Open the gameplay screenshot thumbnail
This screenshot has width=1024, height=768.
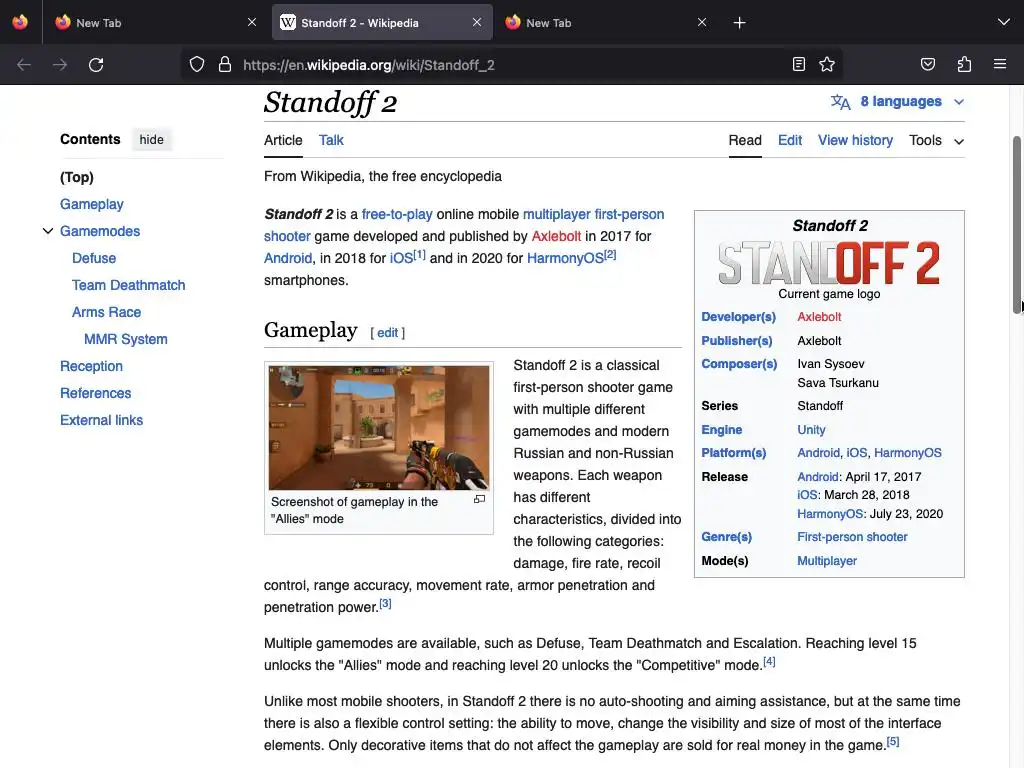click(379, 428)
